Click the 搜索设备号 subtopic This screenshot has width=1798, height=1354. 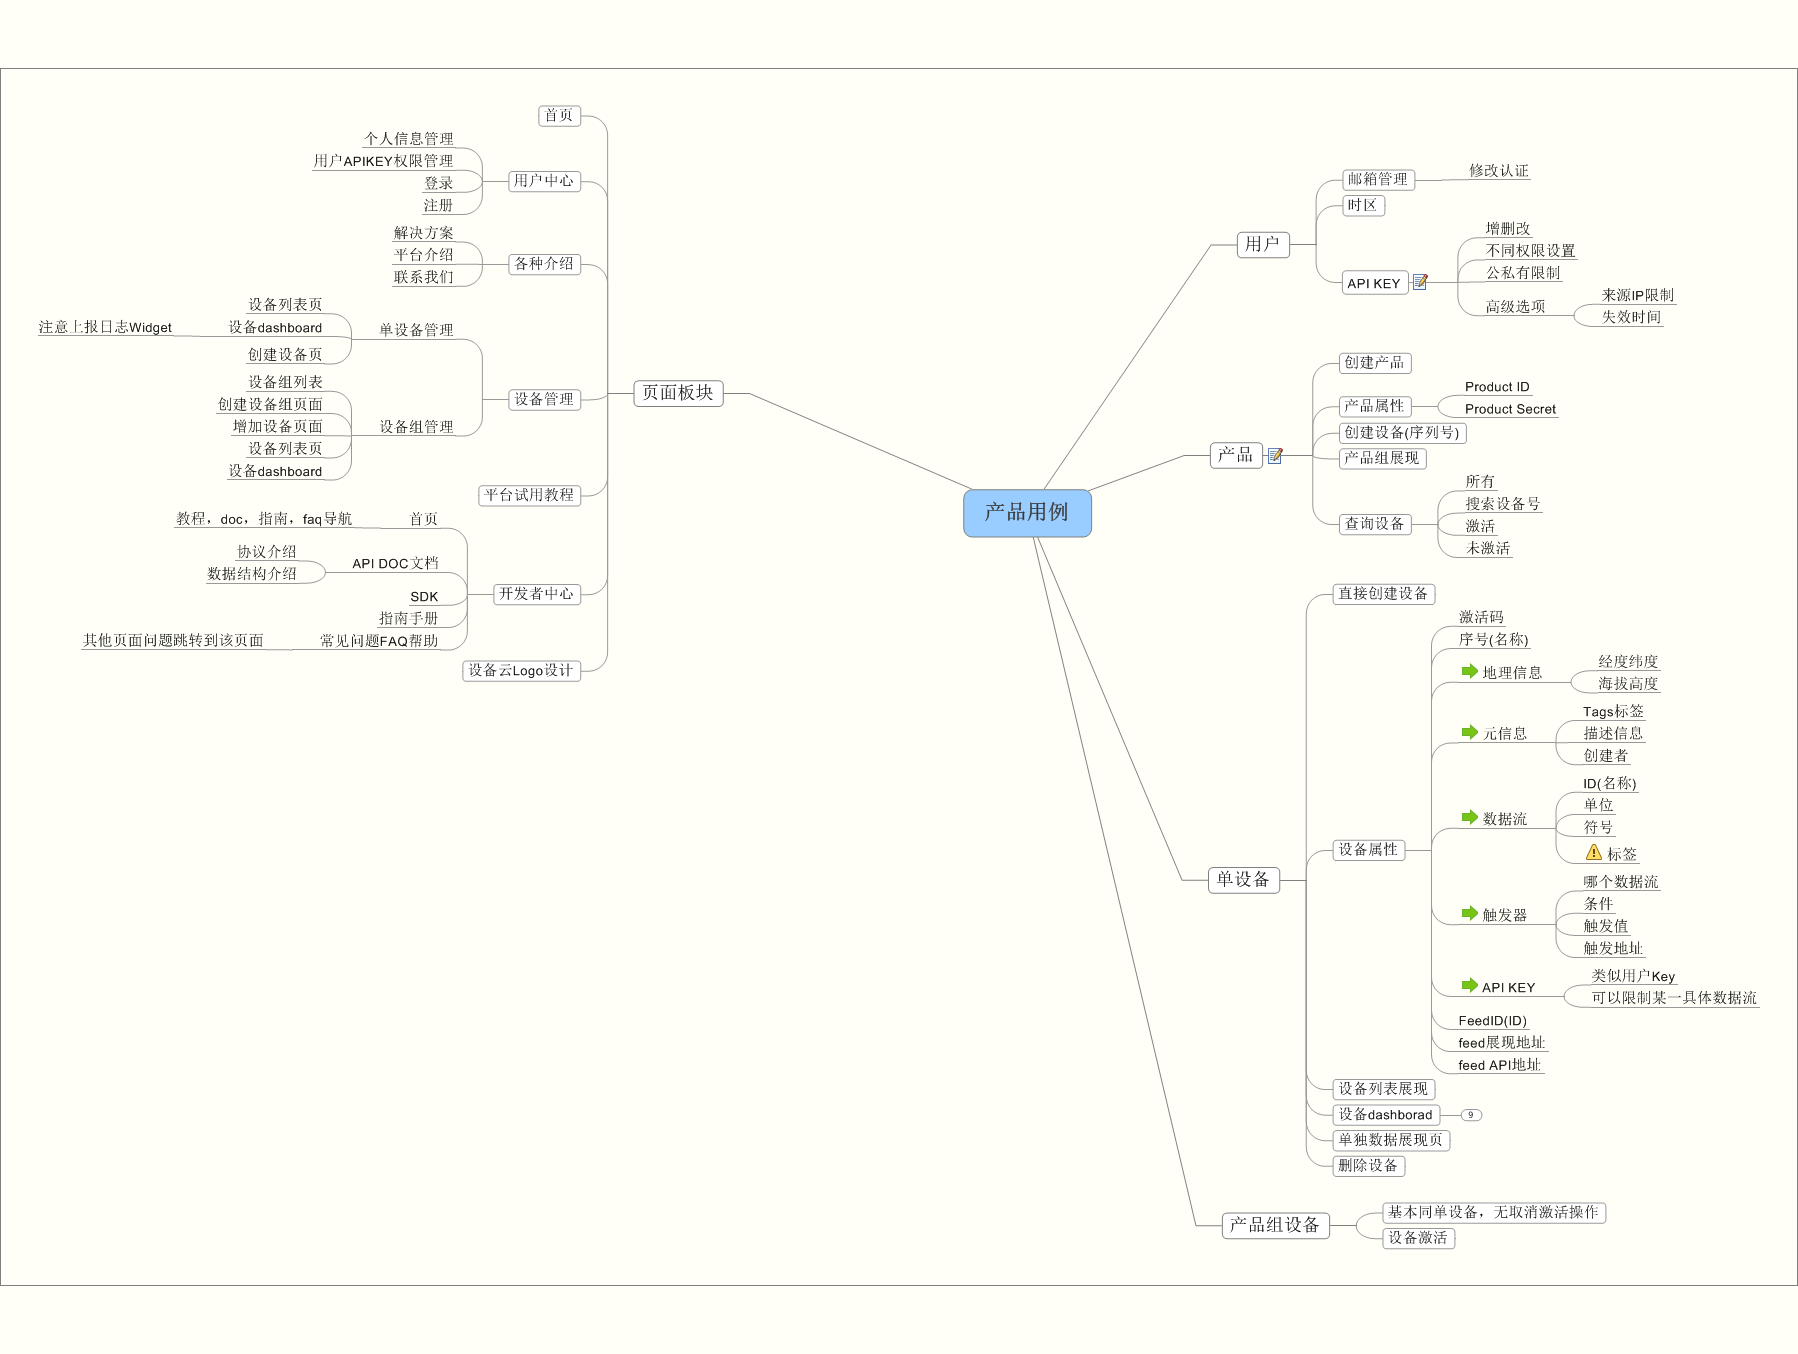(1503, 504)
